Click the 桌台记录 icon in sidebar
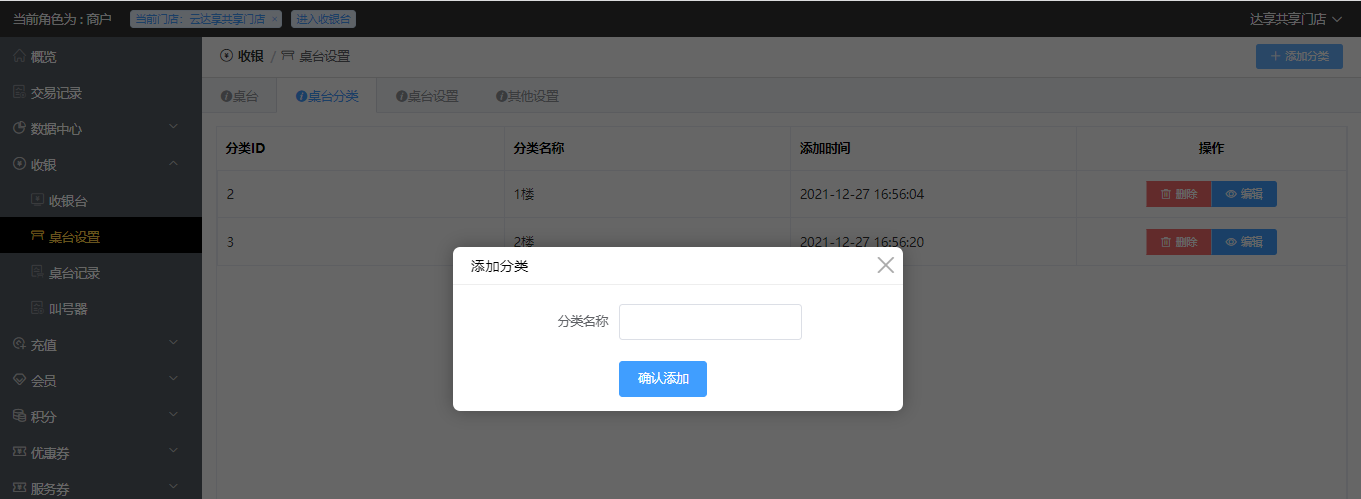The width and height of the screenshot is (1361, 499). (38, 272)
